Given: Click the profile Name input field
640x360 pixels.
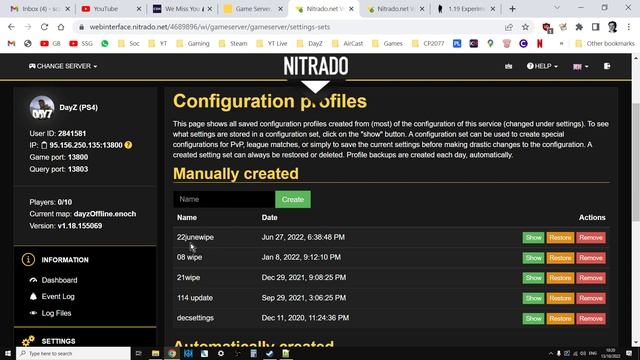Looking at the screenshot, I should (224, 199).
